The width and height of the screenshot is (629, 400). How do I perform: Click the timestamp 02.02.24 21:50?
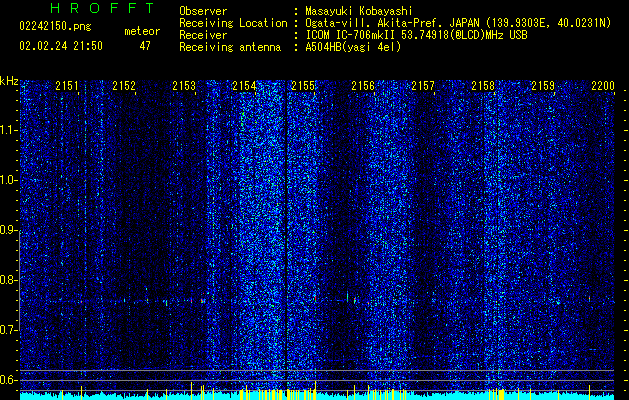coord(61,46)
